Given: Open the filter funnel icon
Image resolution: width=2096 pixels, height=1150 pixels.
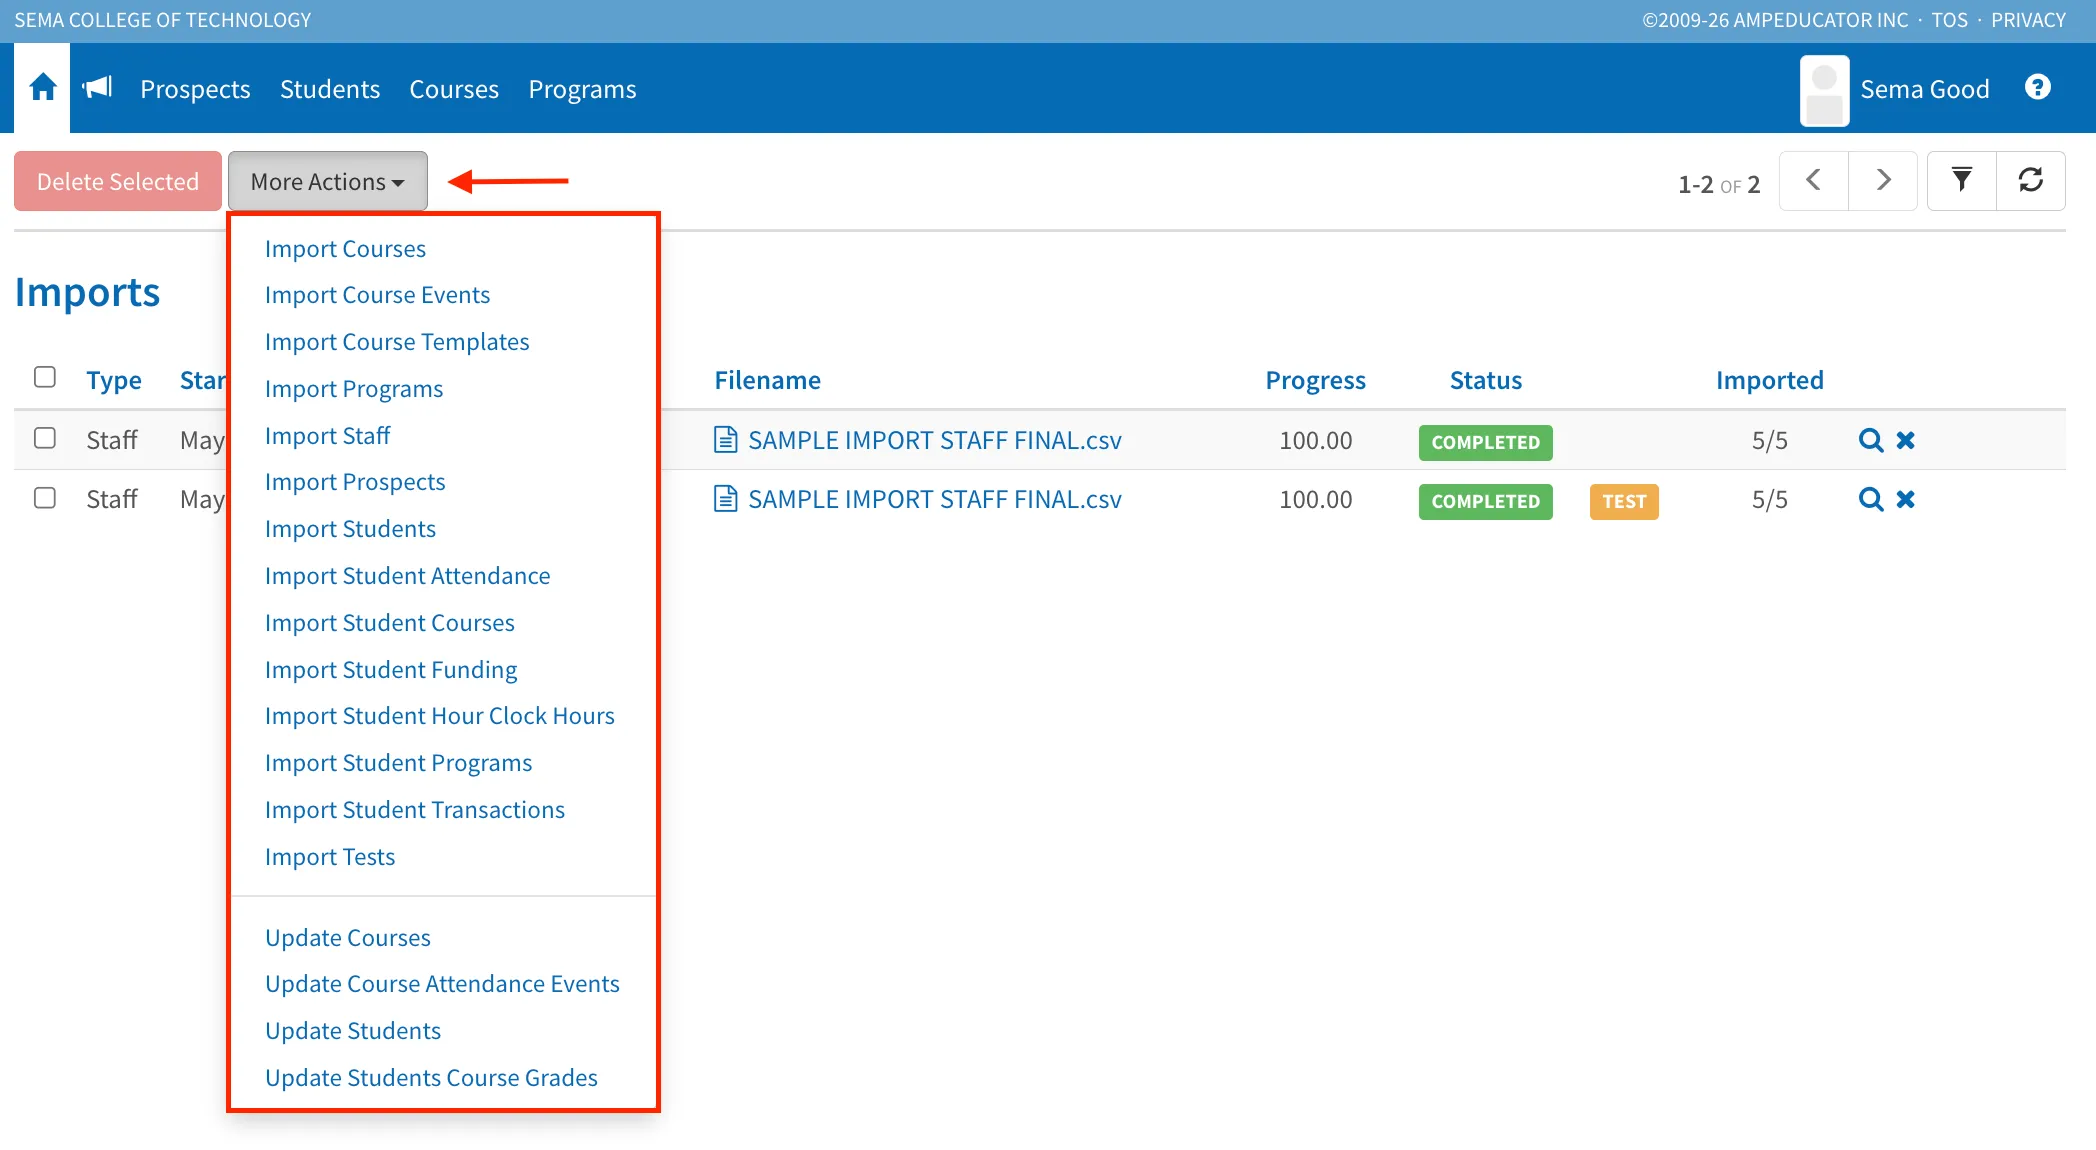Looking at the screenshot, I should (1962, 181).
